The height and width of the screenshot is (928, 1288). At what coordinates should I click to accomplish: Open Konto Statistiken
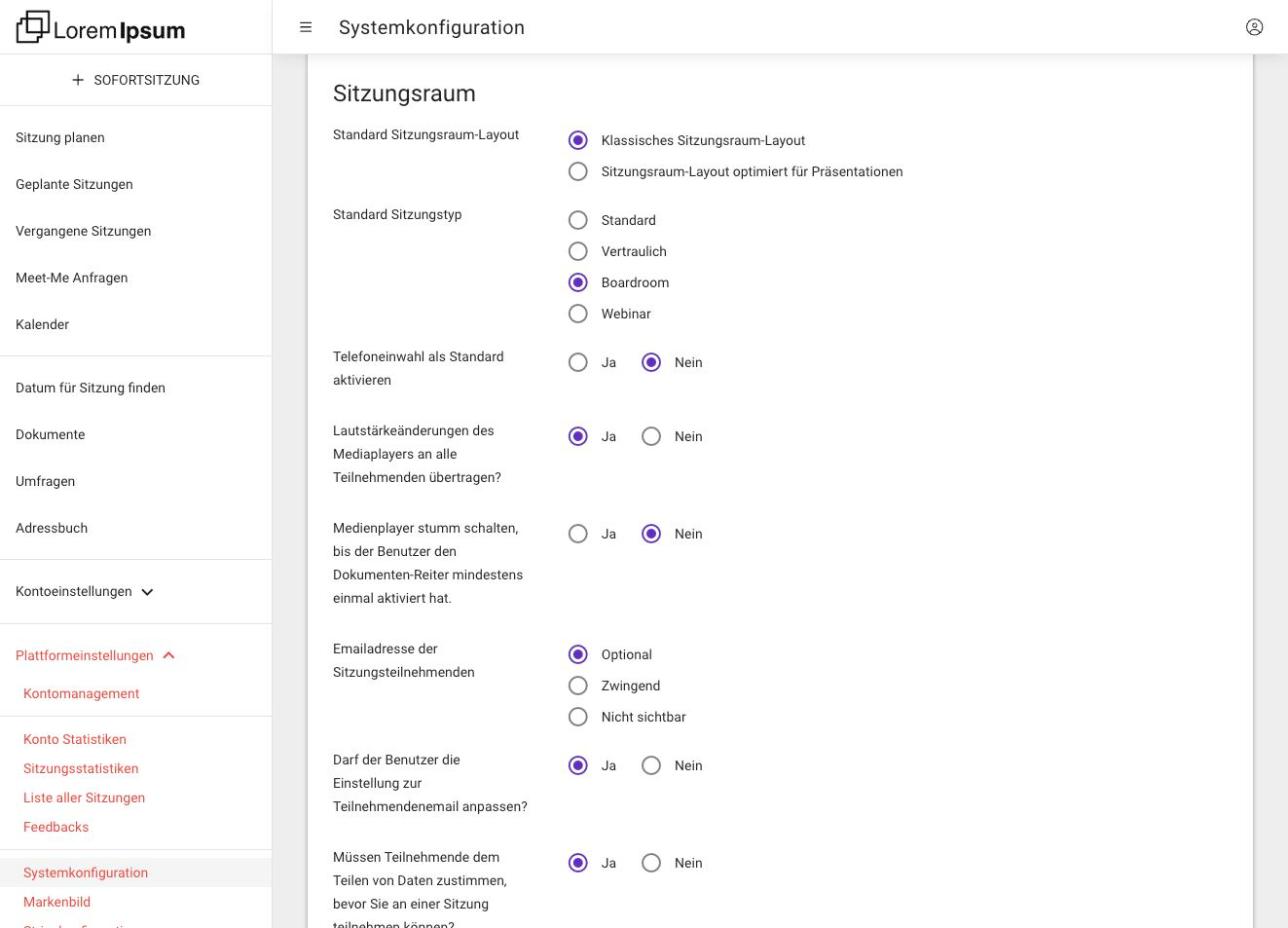[x=75, y=739]
